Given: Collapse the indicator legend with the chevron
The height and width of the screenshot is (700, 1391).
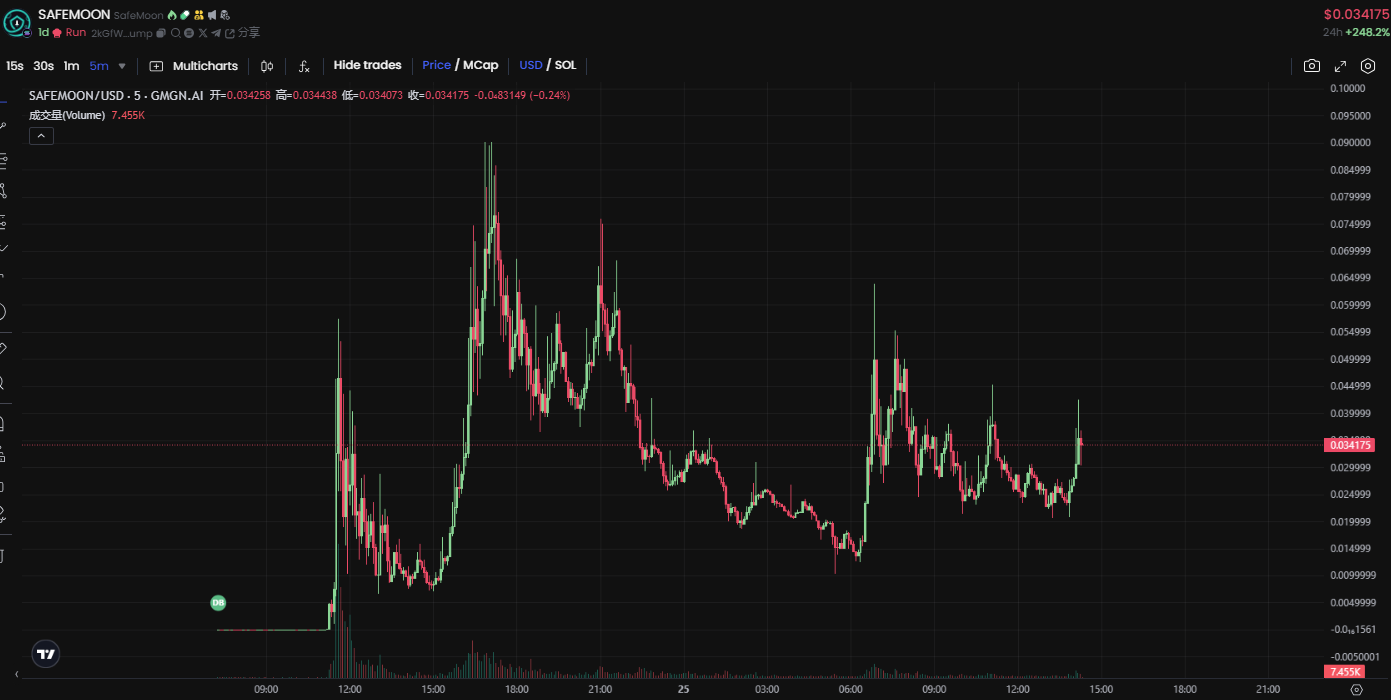Looking at the screenshot, I should 41,136.
